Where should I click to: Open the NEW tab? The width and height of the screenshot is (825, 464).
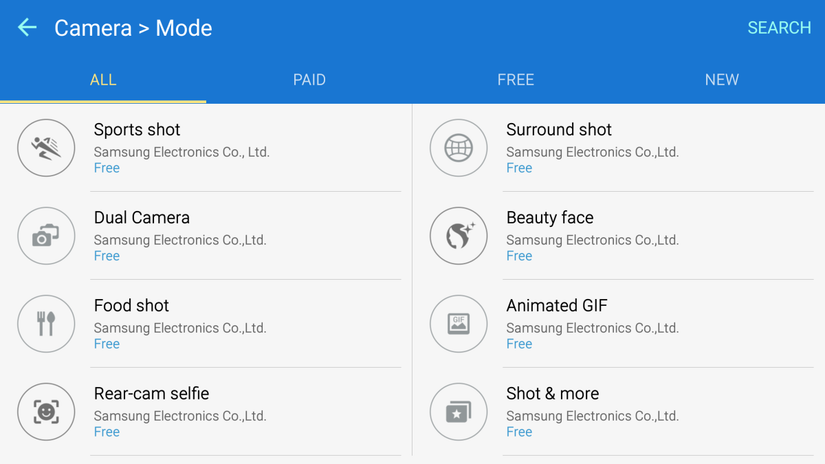click(x=722, y=80)
